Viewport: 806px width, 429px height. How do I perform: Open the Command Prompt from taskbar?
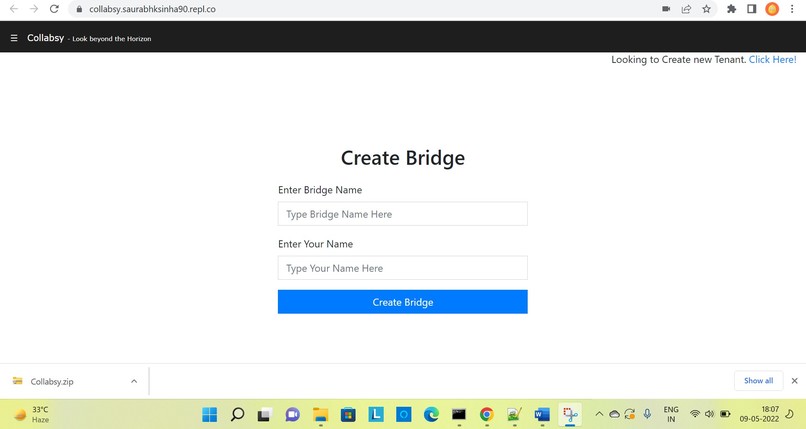pos(459,414)
